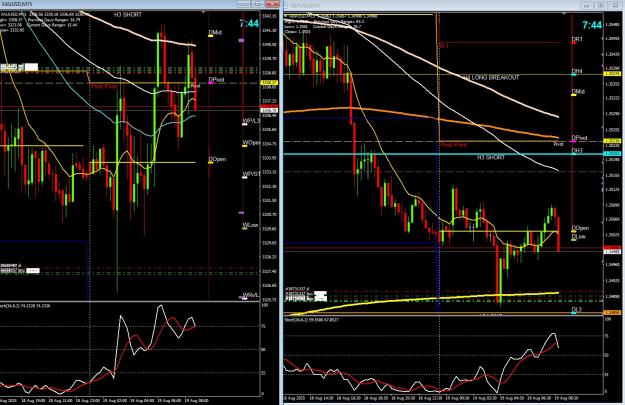625x405 pixels.
Task: Click the Stoch indicator label in XAUUSD subwindow
Action: point(25,306)
